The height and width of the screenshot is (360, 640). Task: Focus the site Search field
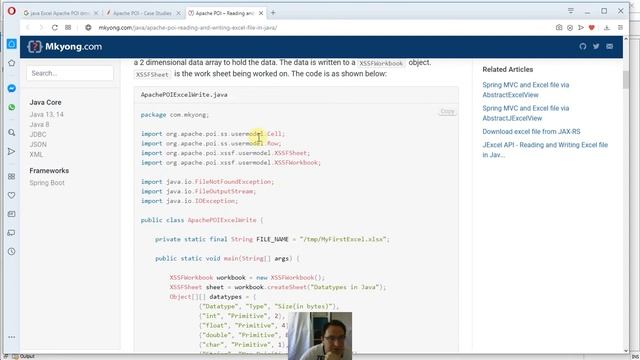click(x=70, y=73)
